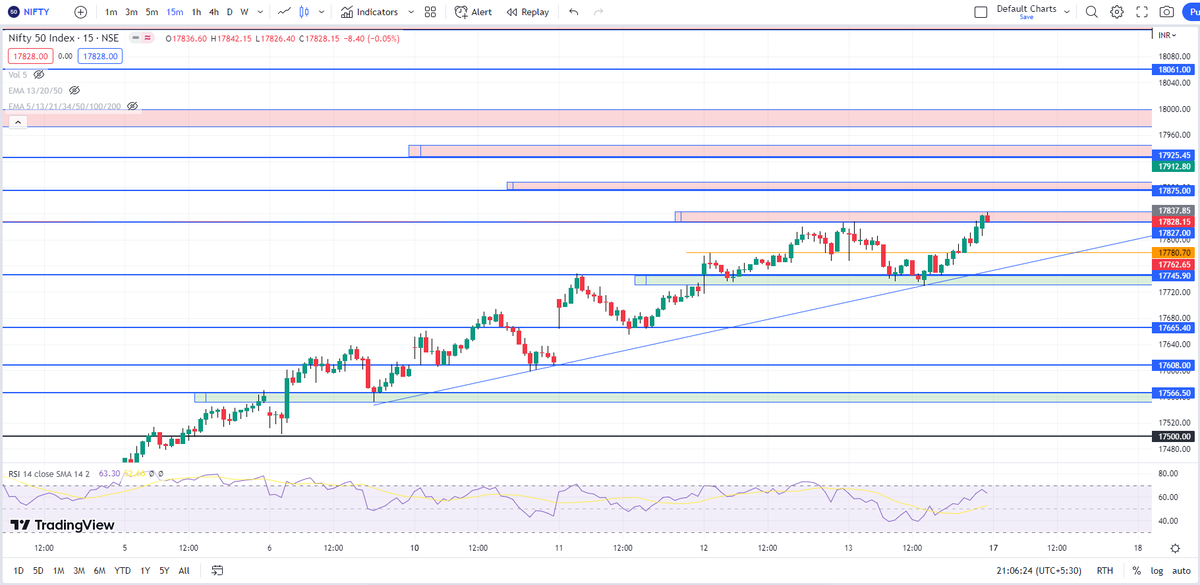This screenshot has height=585, width=1200.
Task: Switch to 3m interval
Action: 131,12
